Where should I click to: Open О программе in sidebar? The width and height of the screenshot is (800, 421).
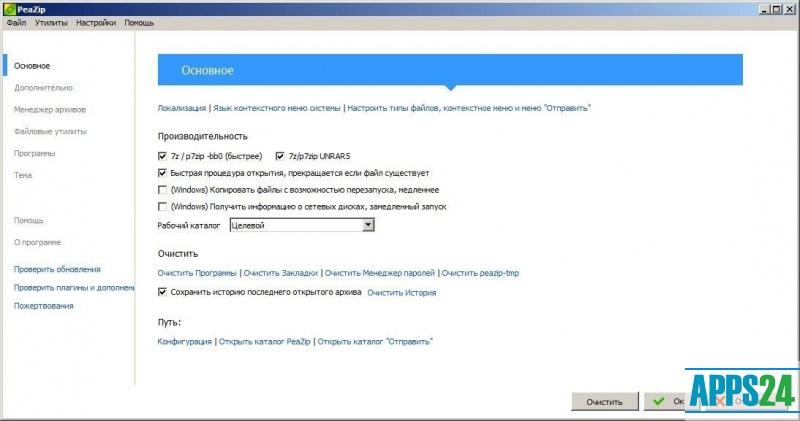tap(37, 242)
